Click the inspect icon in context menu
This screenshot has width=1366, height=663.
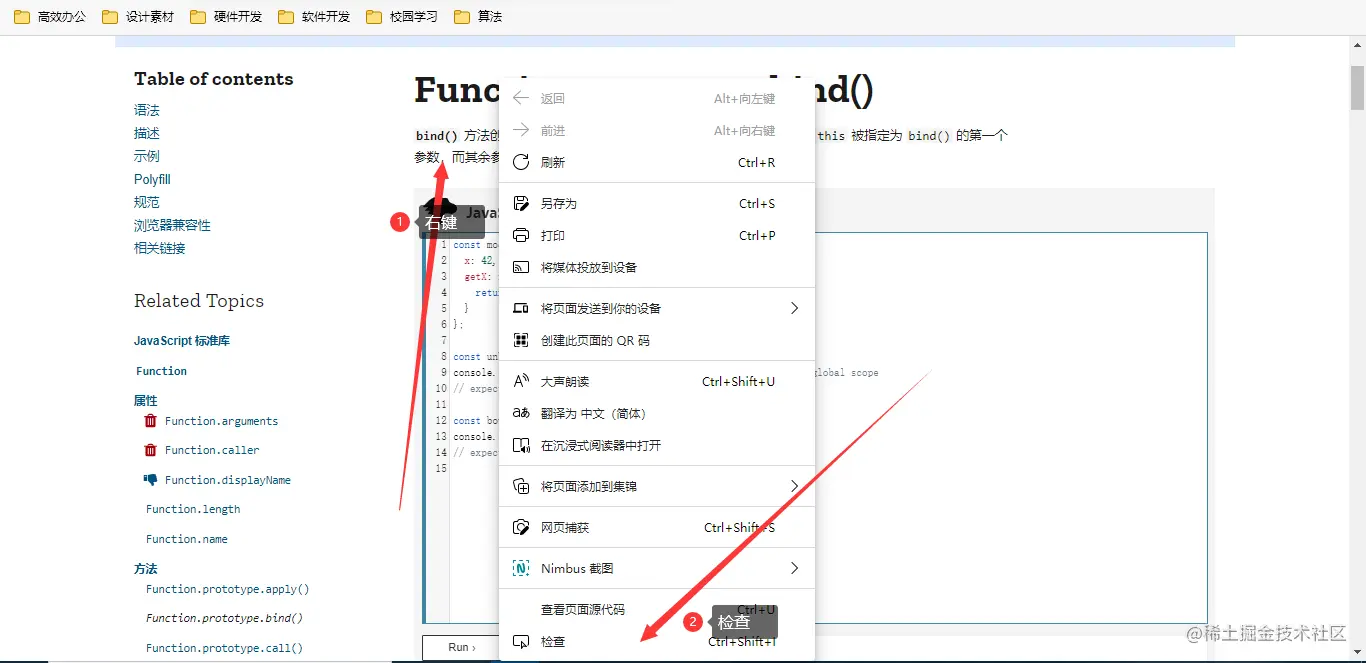[x=520, y=641]
